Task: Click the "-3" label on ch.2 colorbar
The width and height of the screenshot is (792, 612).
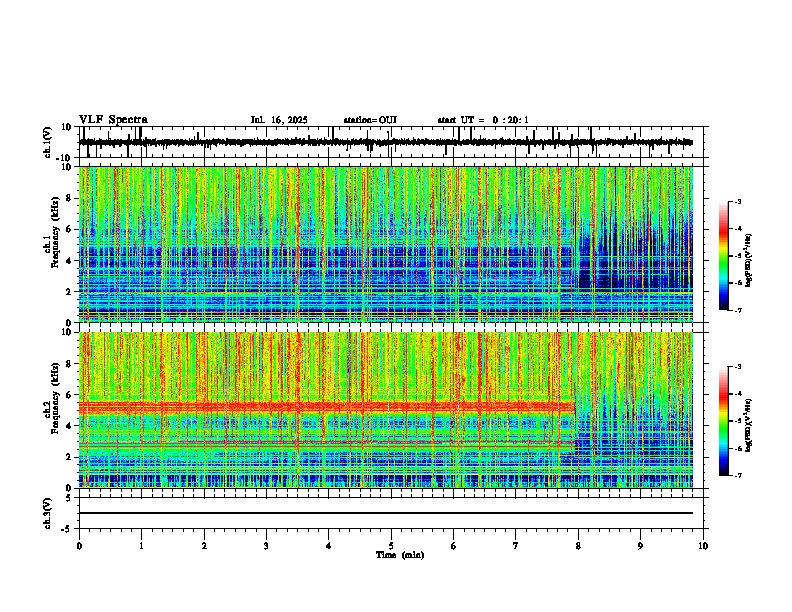Action: click(x=737, y=367)
